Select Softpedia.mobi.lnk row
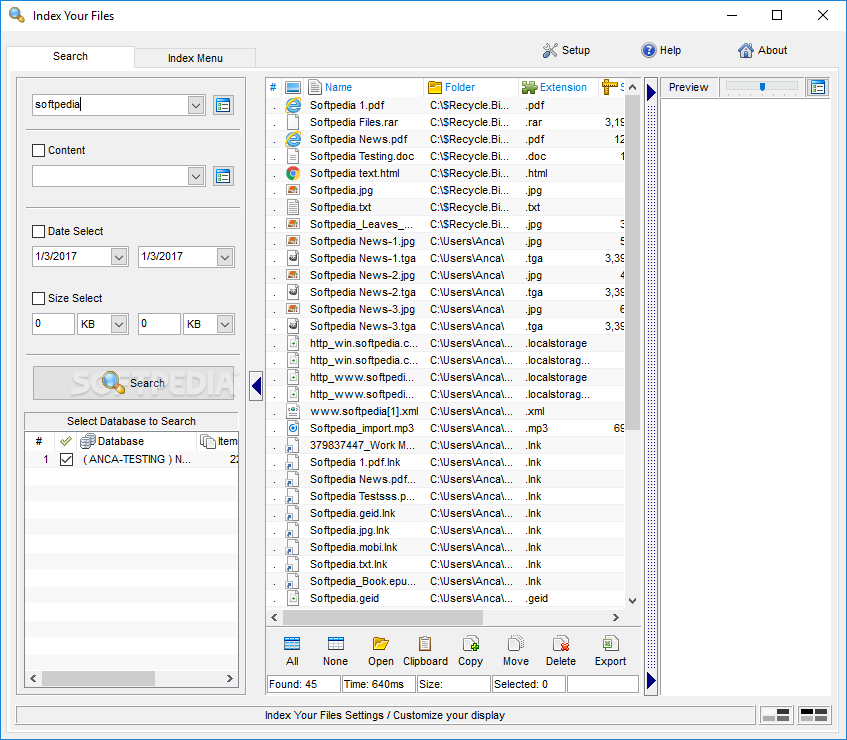Viewport: 847px width, 740px height. click(446, 548)
